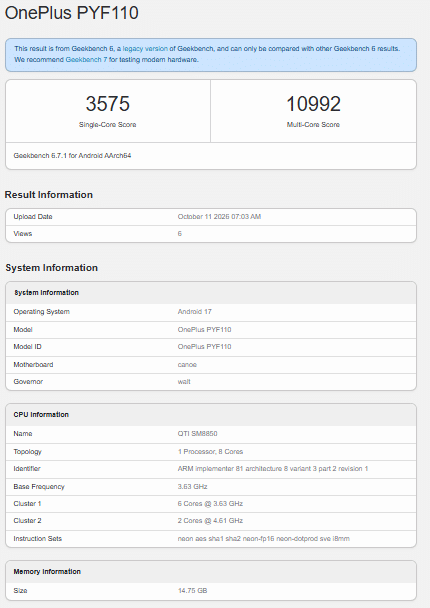Image resolution: width=430 pixels, height=608 pixels.
Task: Click the 'Memory Information' table header
Action: click(x=47, y=572)
